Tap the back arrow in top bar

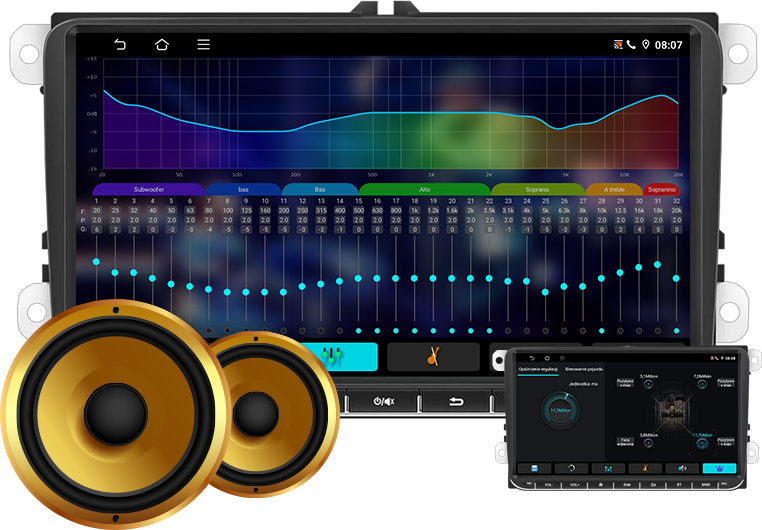pyautogui.click(x=120, y=45)
